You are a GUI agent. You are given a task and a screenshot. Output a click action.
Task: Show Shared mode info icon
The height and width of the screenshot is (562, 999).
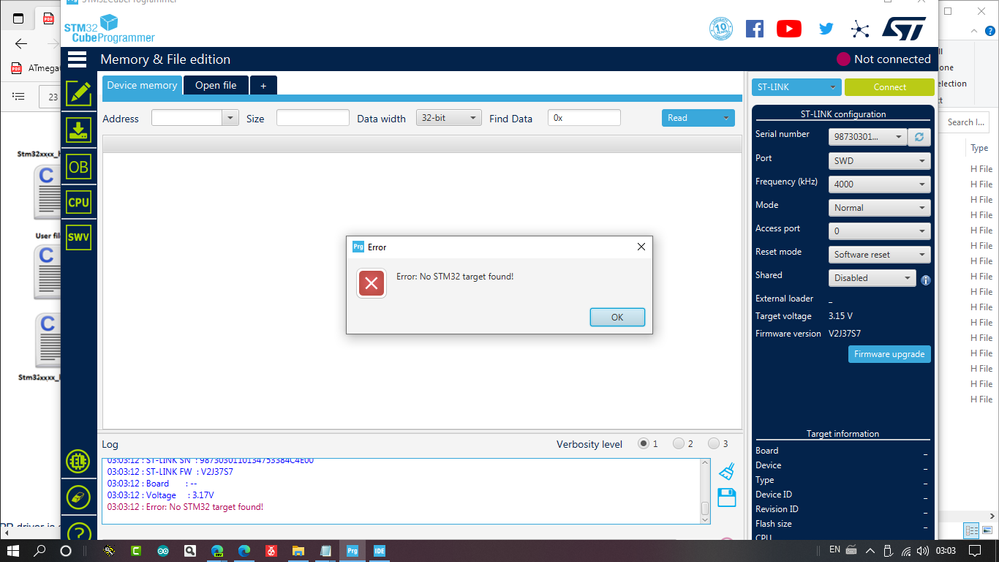click(x=926, y=280)
